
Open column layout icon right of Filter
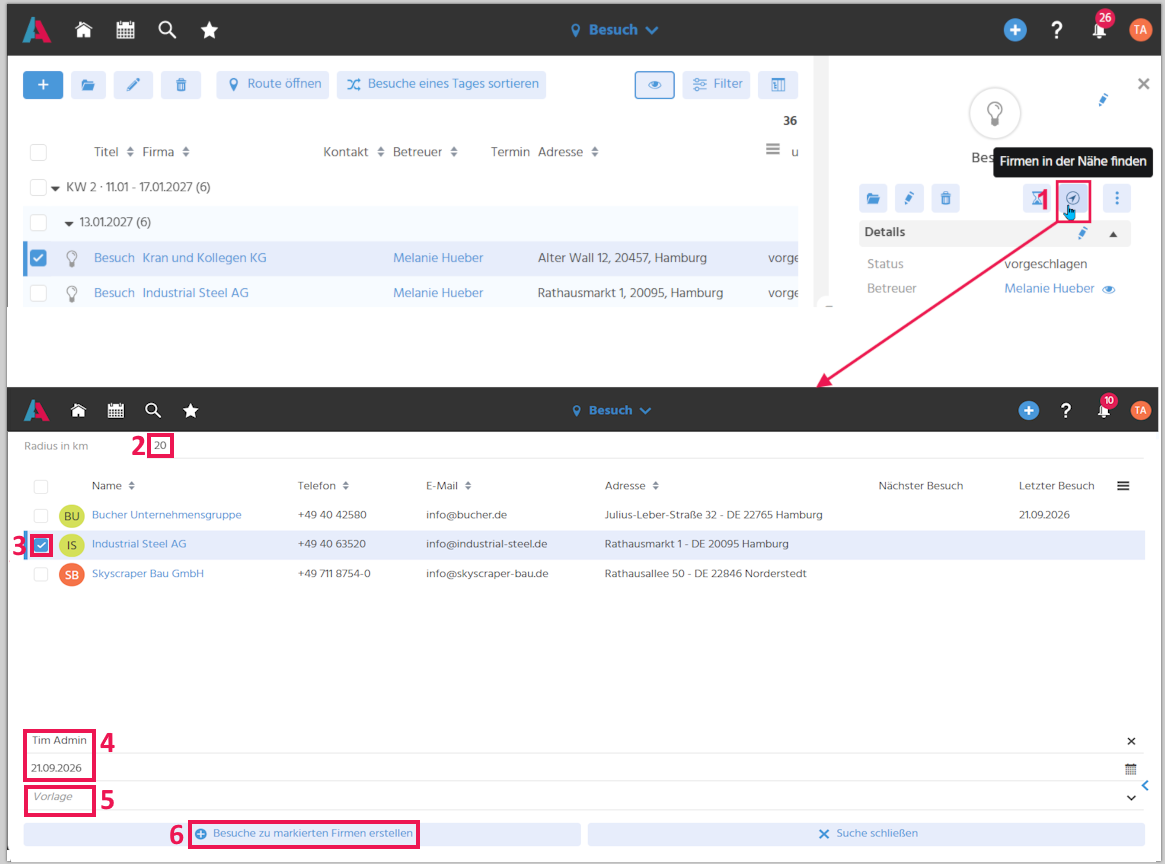coord(778,85)
